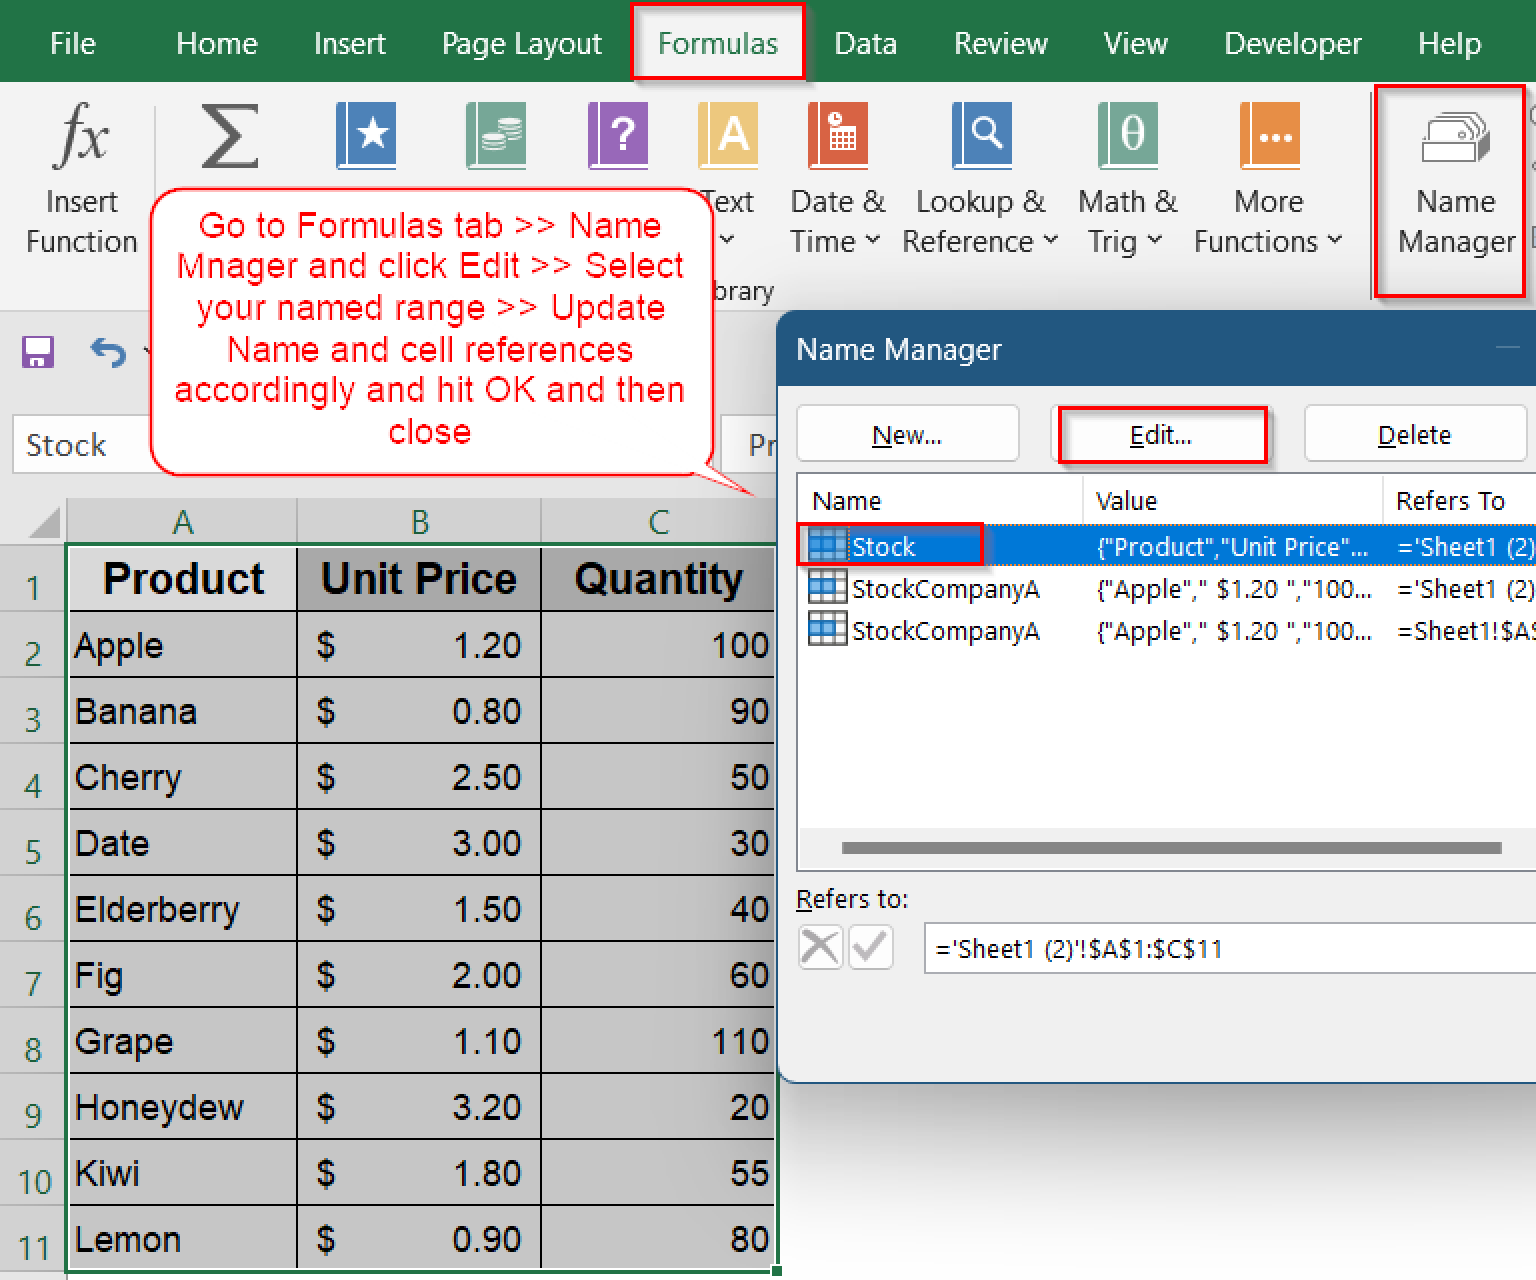Click the Delete button in Name Manager
Viewport: 1536px width, 1280px height.
pos(1414,434)
